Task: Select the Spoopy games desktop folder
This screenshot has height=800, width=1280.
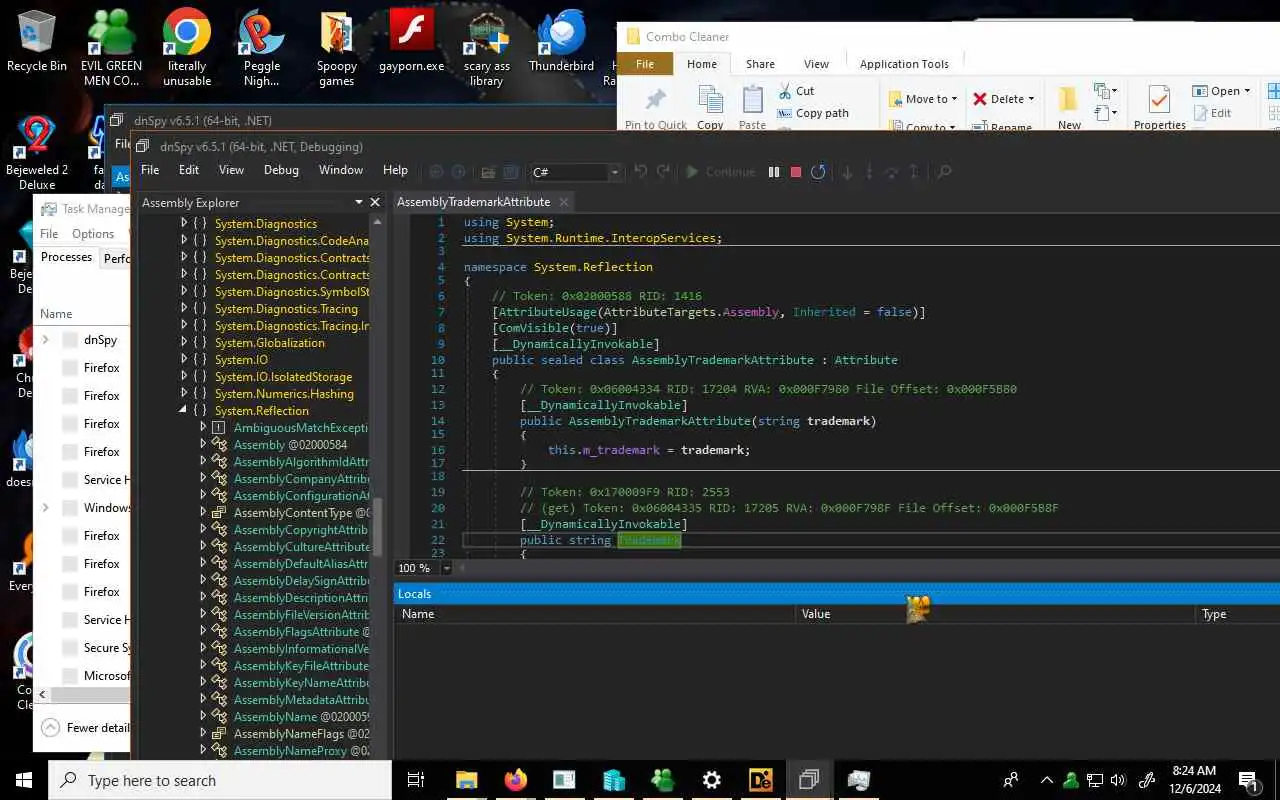Action: pos(337,48)
